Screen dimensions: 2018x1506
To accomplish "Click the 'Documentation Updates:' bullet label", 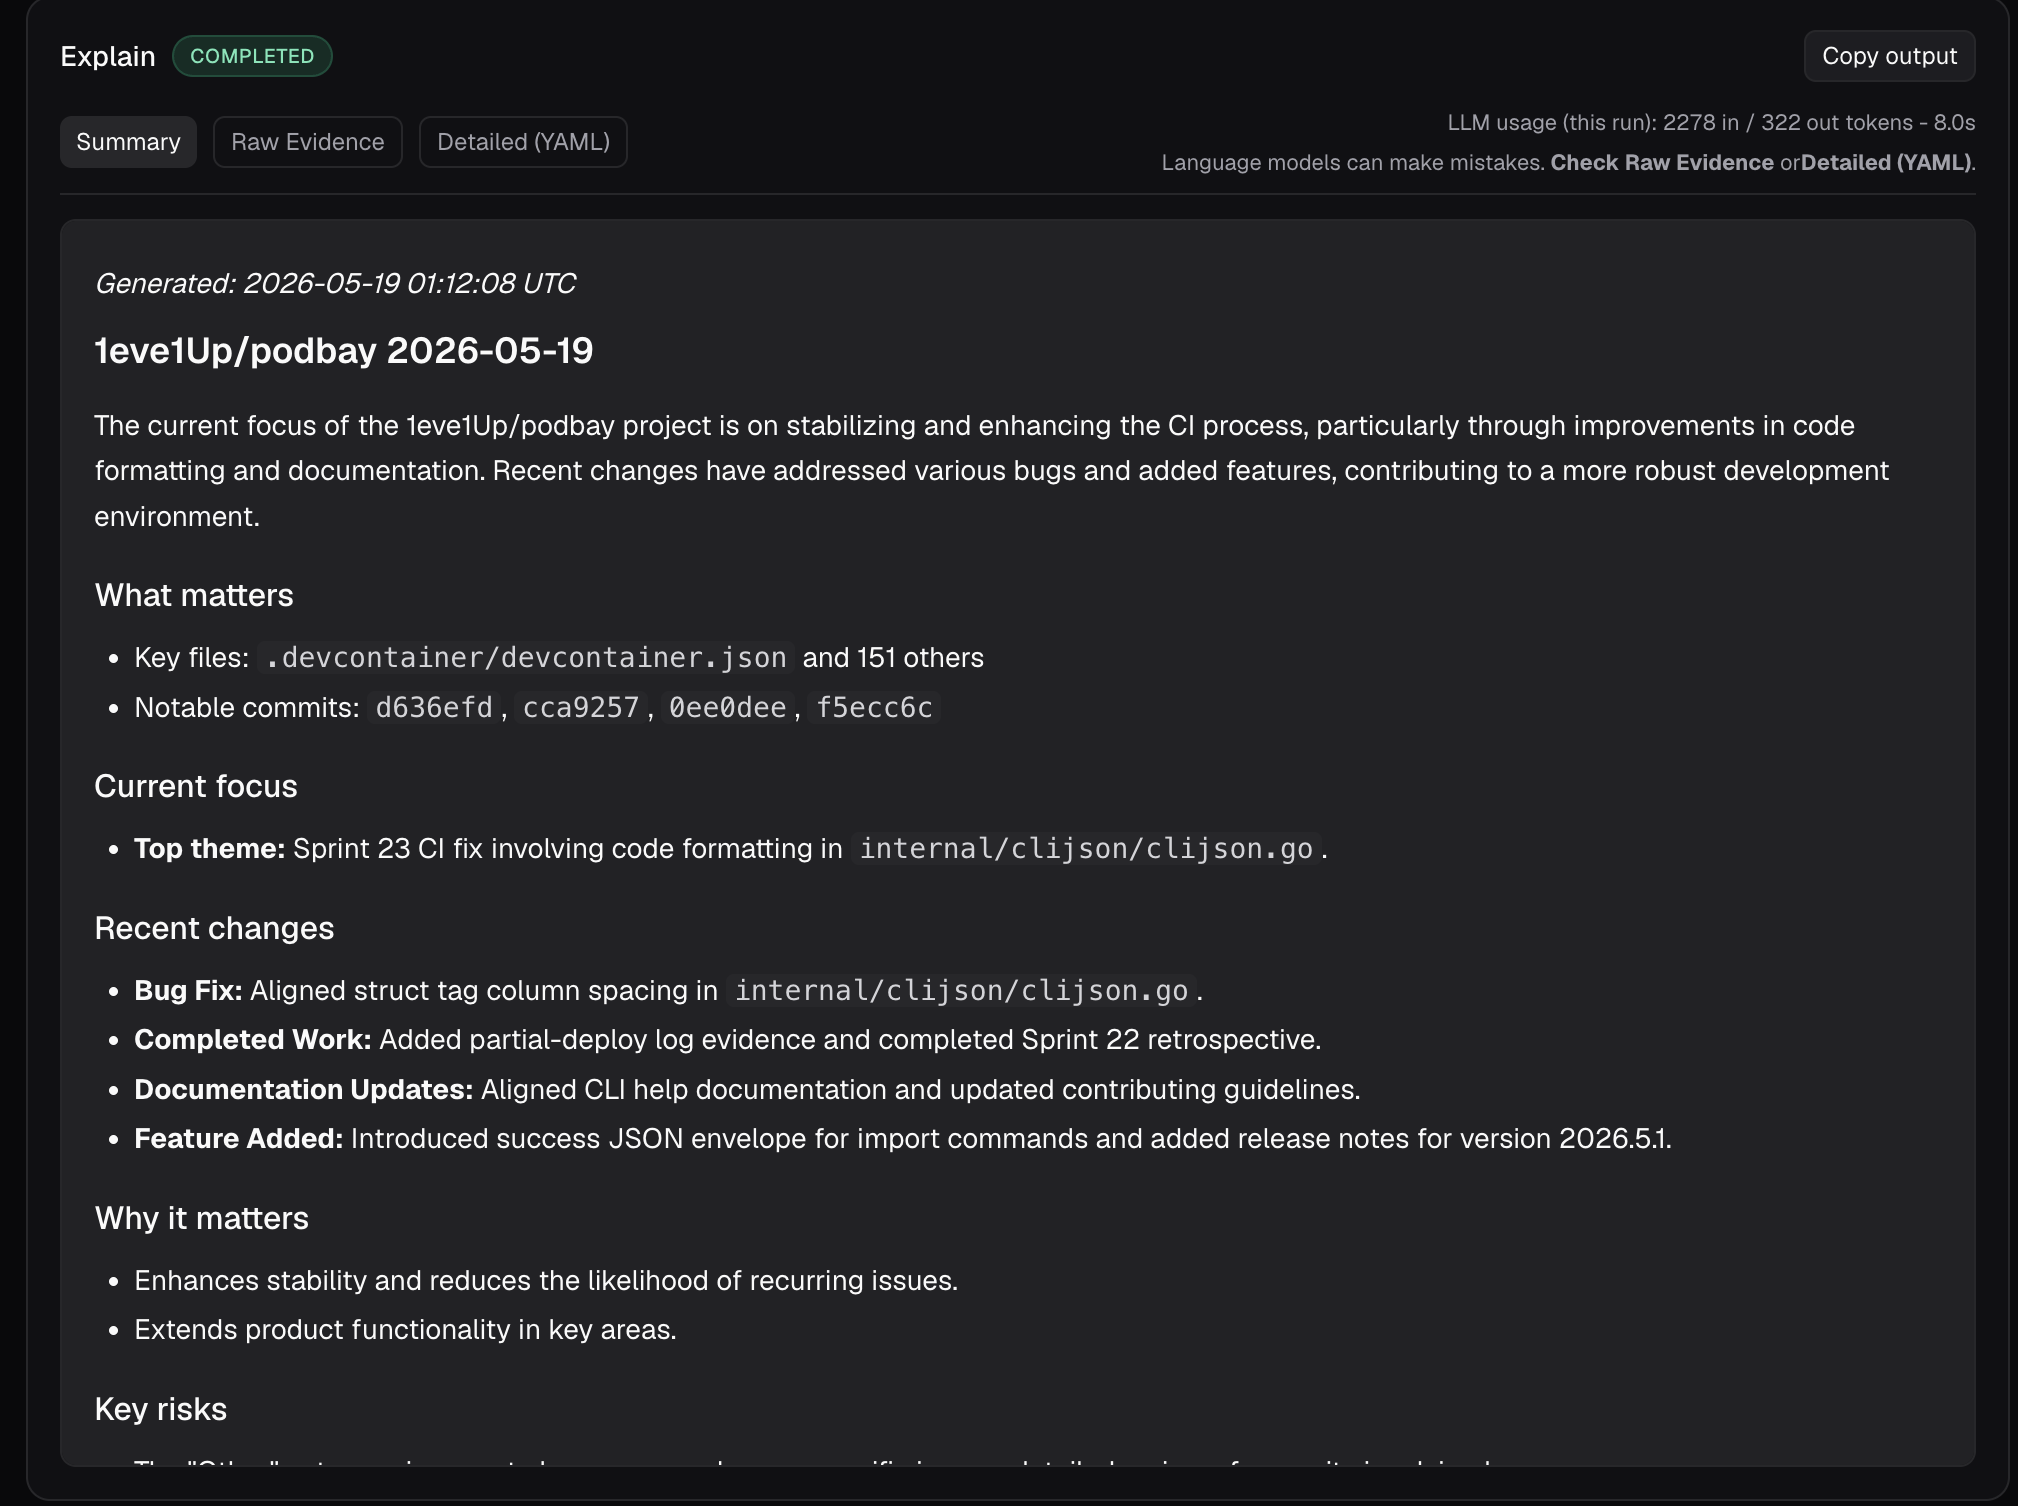I will 304,1089.
